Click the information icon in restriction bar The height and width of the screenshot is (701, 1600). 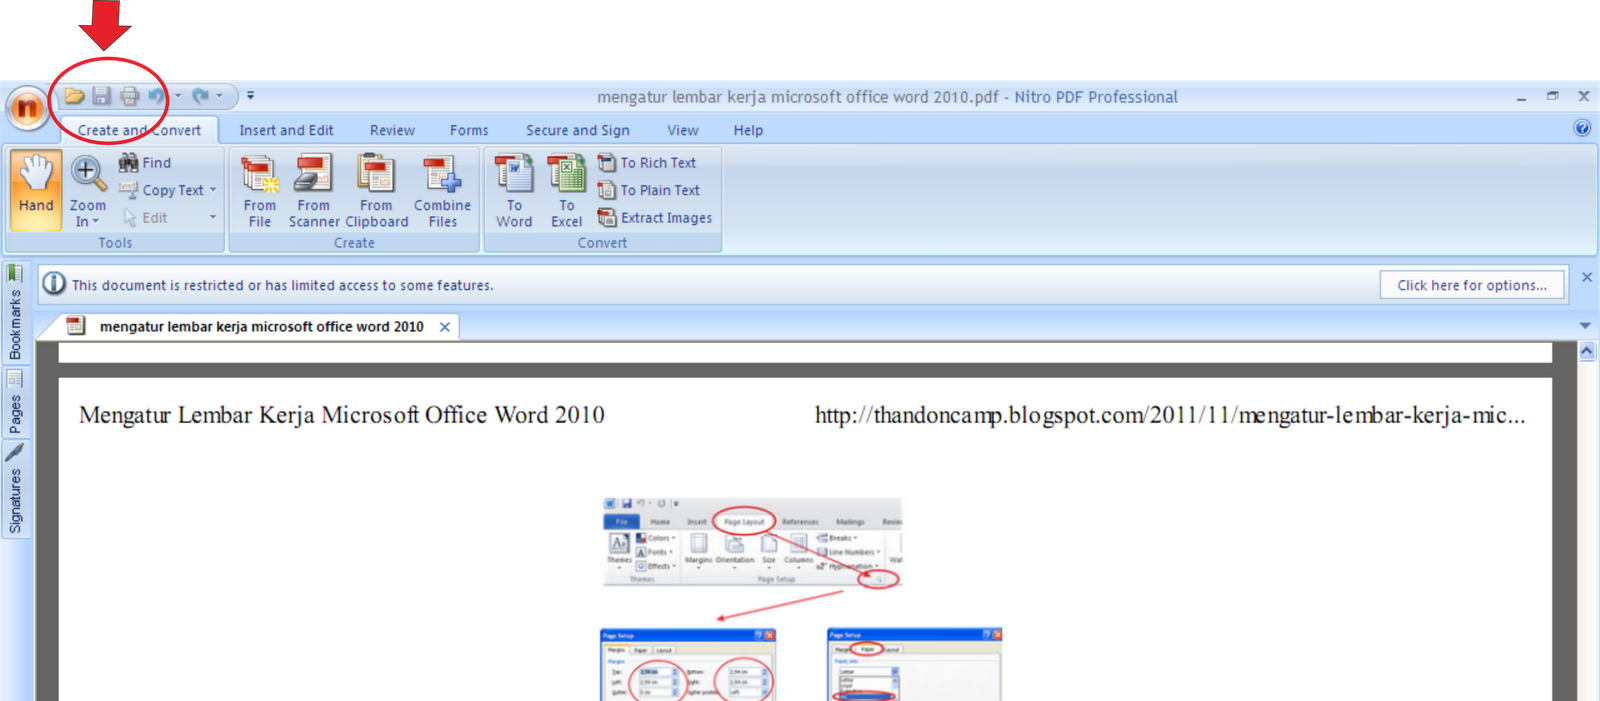tap(54, 284)
